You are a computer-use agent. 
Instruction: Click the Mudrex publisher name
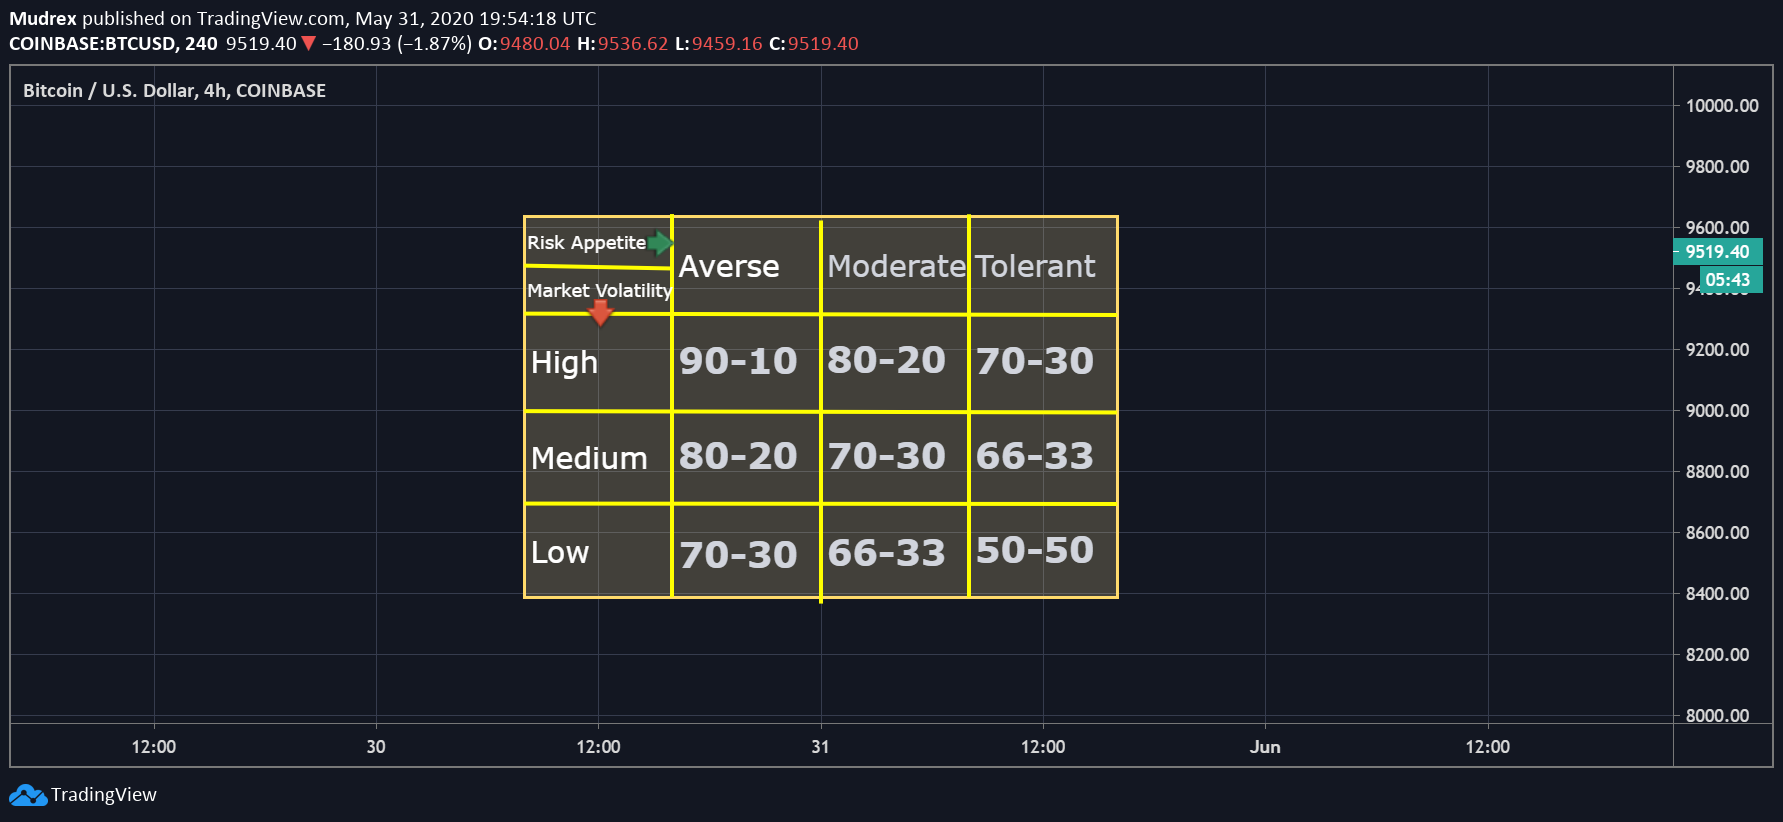point(43,18)
